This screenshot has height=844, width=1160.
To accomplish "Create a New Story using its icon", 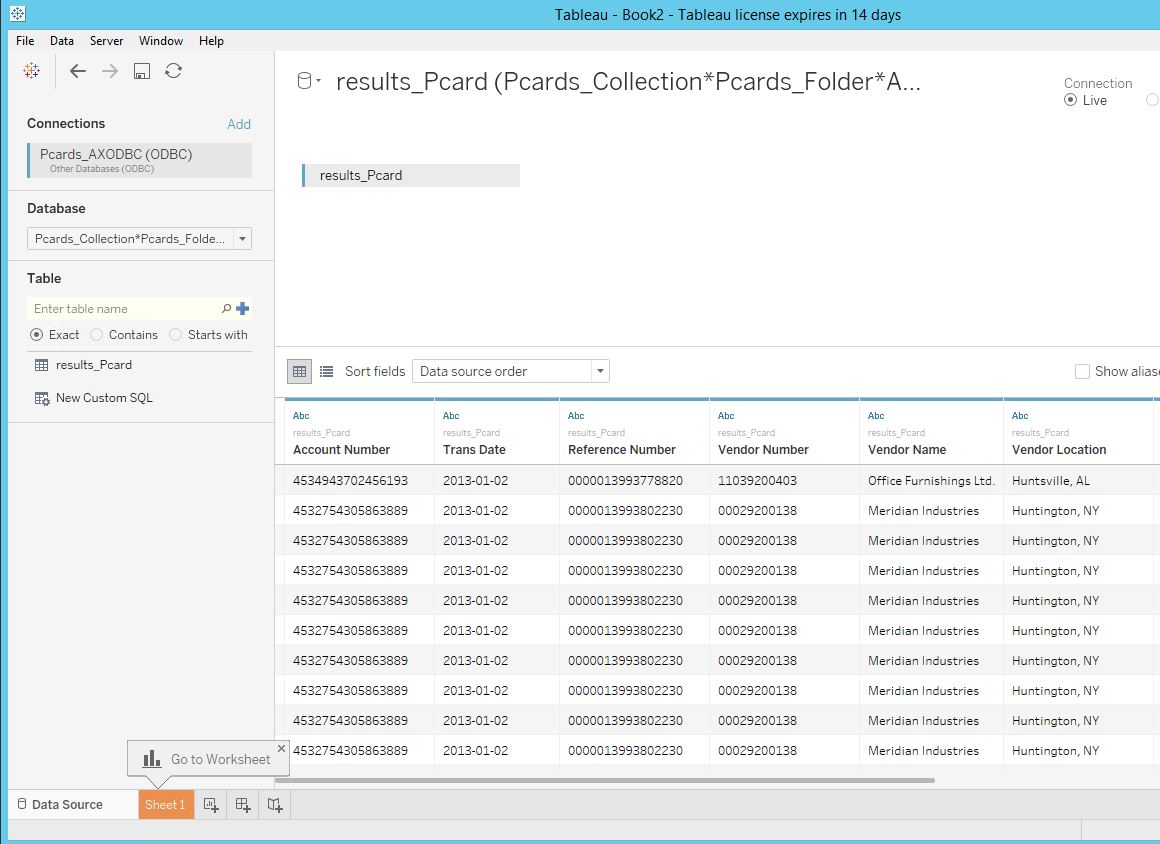I will tap(274, 804).
